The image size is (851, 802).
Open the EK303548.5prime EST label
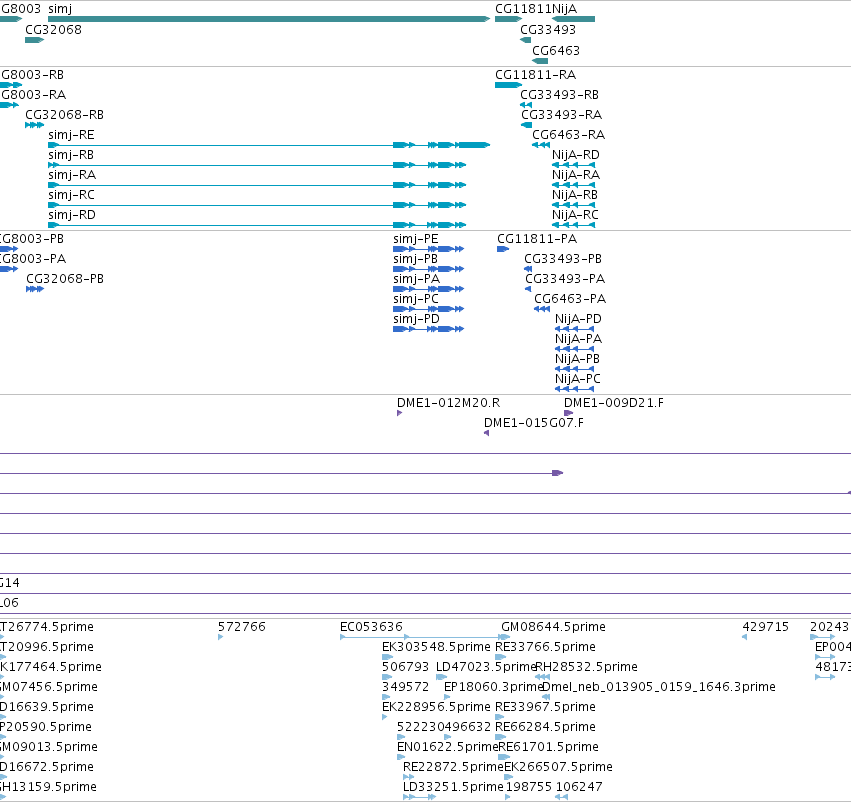click(x=436, y=647)
